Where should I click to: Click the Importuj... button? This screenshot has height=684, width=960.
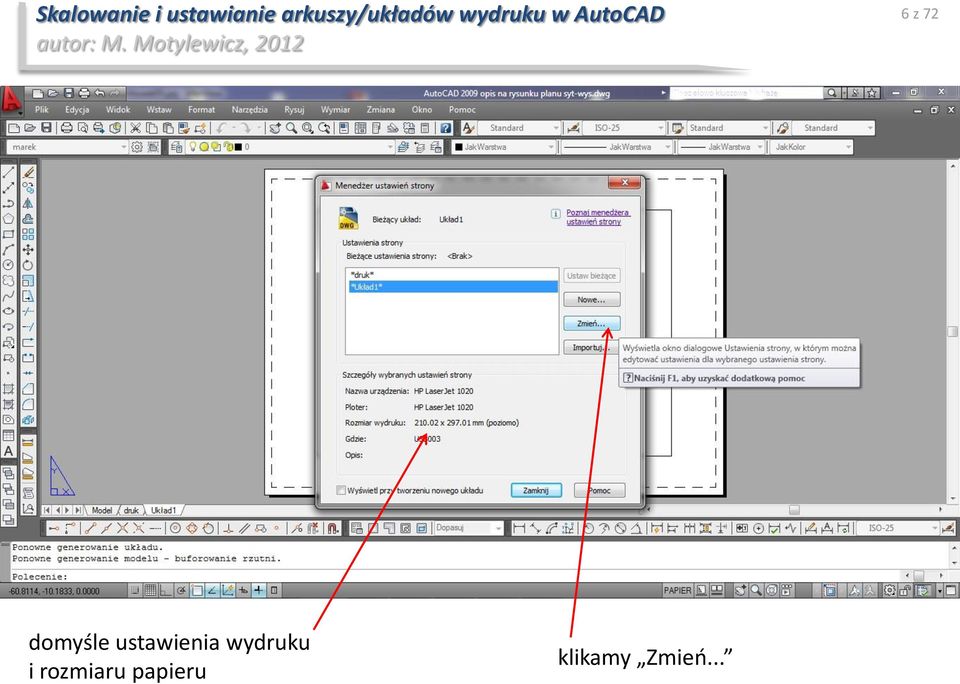click(591, 347)
